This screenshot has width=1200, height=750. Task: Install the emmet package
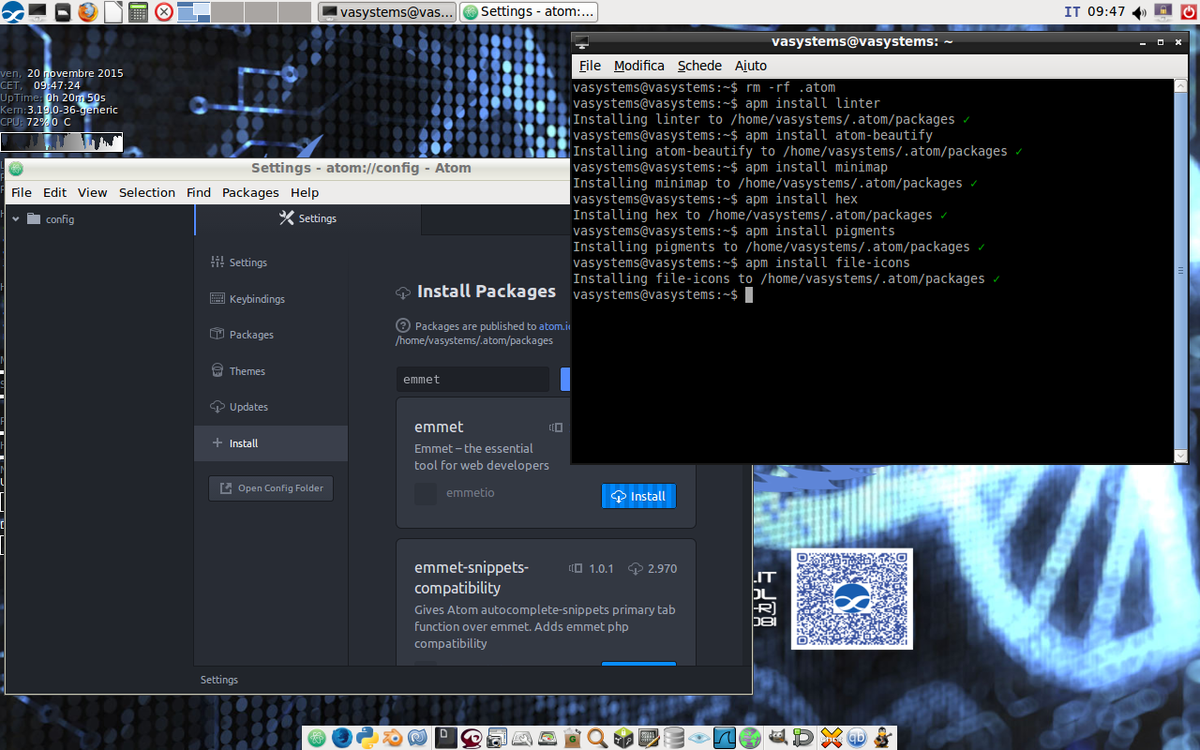click(x=639, y=496)
